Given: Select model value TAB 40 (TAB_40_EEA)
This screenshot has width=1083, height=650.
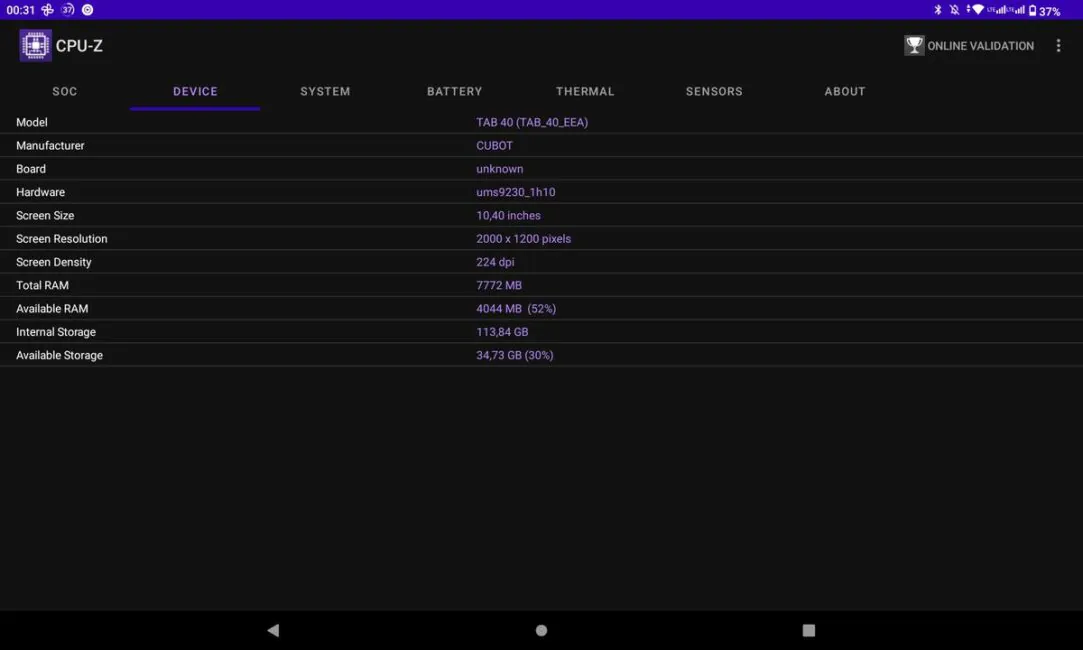Looking at the screenshot, I should click(x=532, y=122).
